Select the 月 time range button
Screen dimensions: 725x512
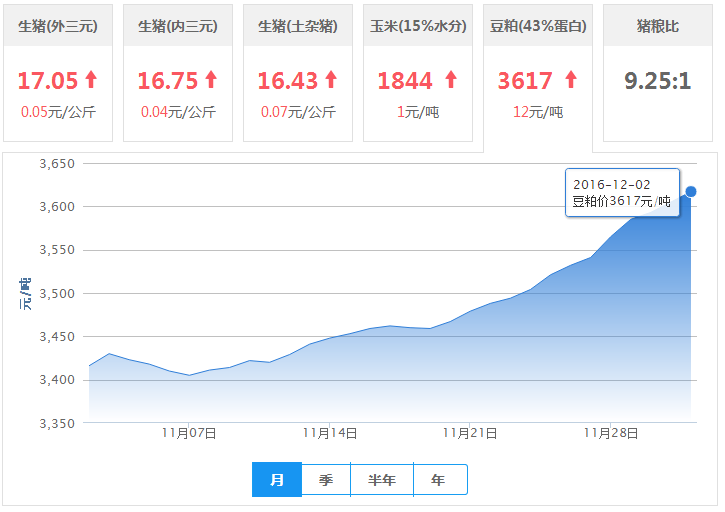point(276,480)
